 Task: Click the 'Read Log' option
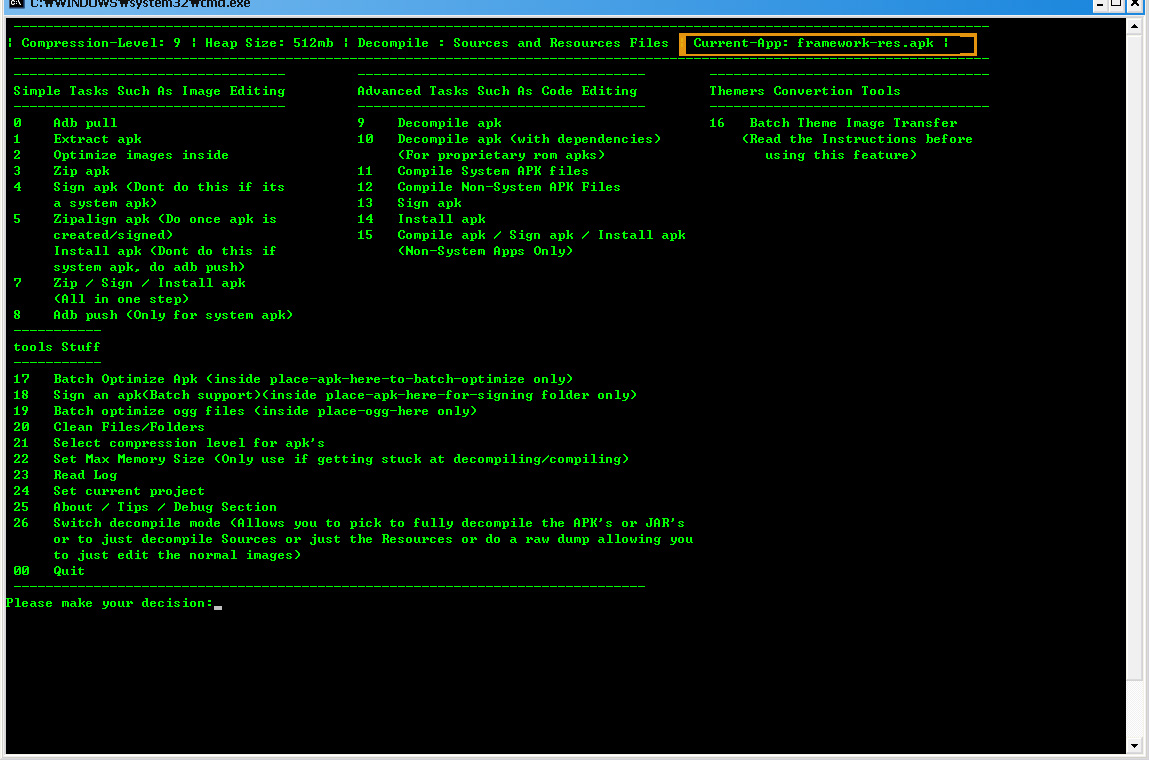click(x=85, y=475)
